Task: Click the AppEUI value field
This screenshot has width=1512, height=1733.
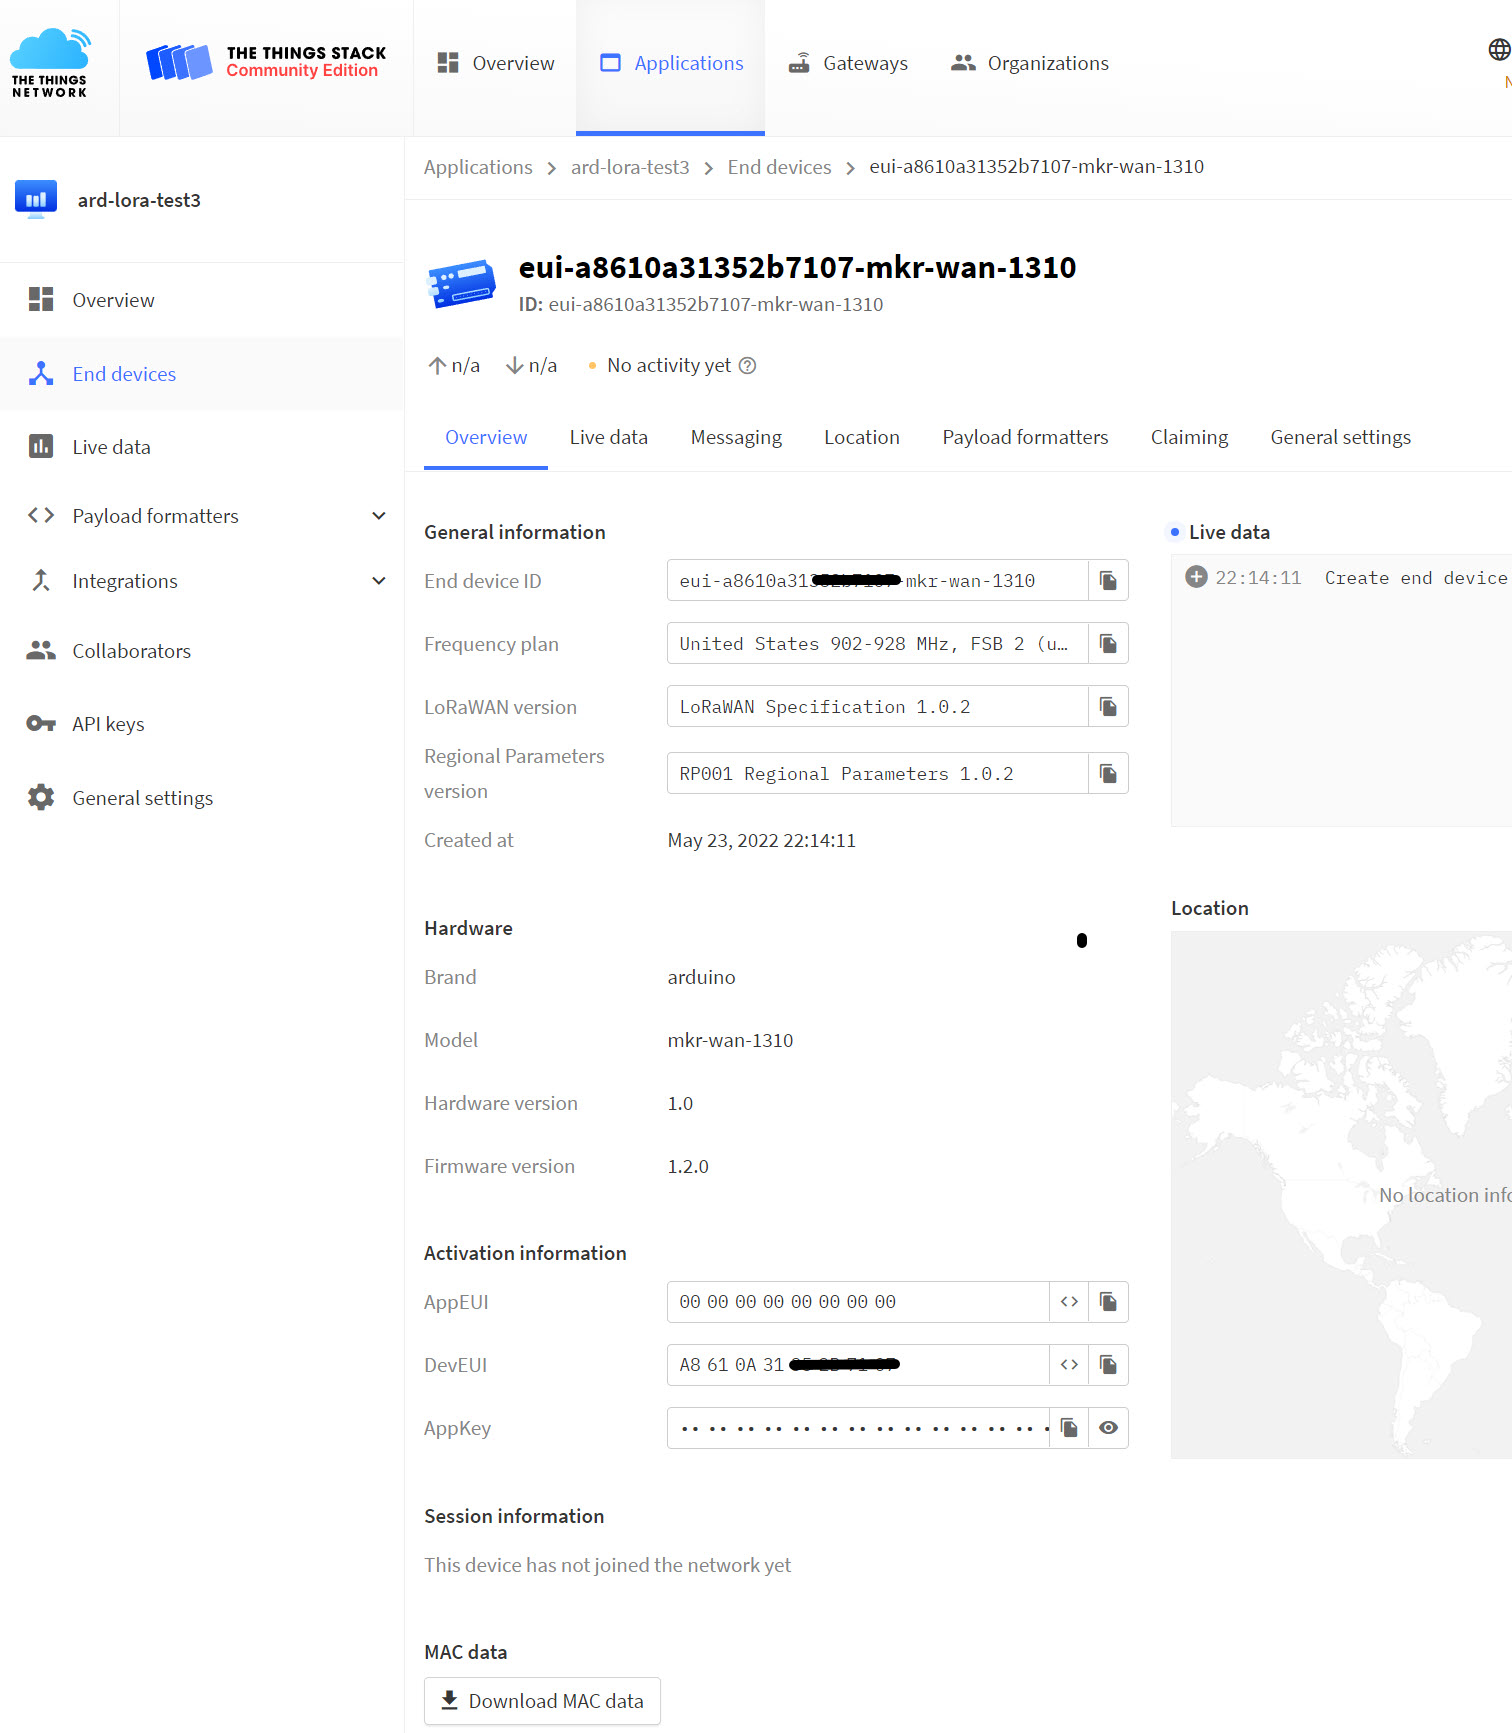Action: [858, 1302]
